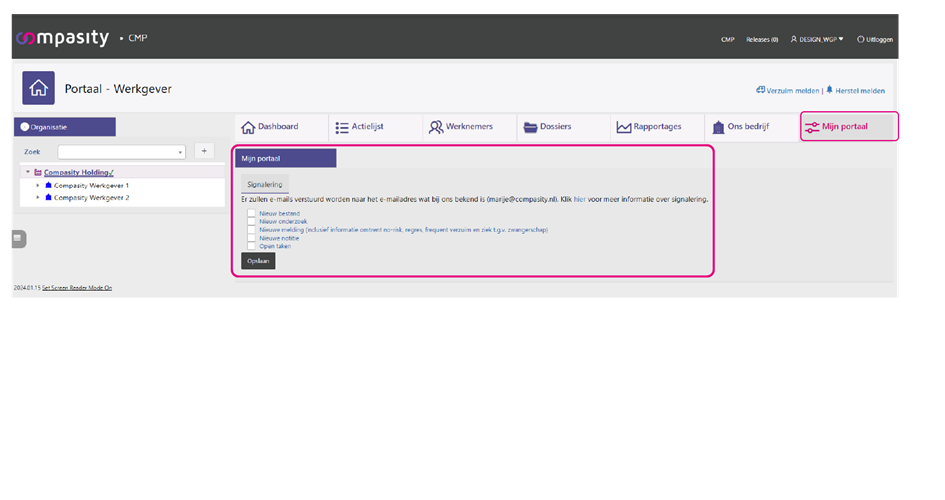
Task: Click the 2024.01.15 version text
Action: tap(27, 288)
